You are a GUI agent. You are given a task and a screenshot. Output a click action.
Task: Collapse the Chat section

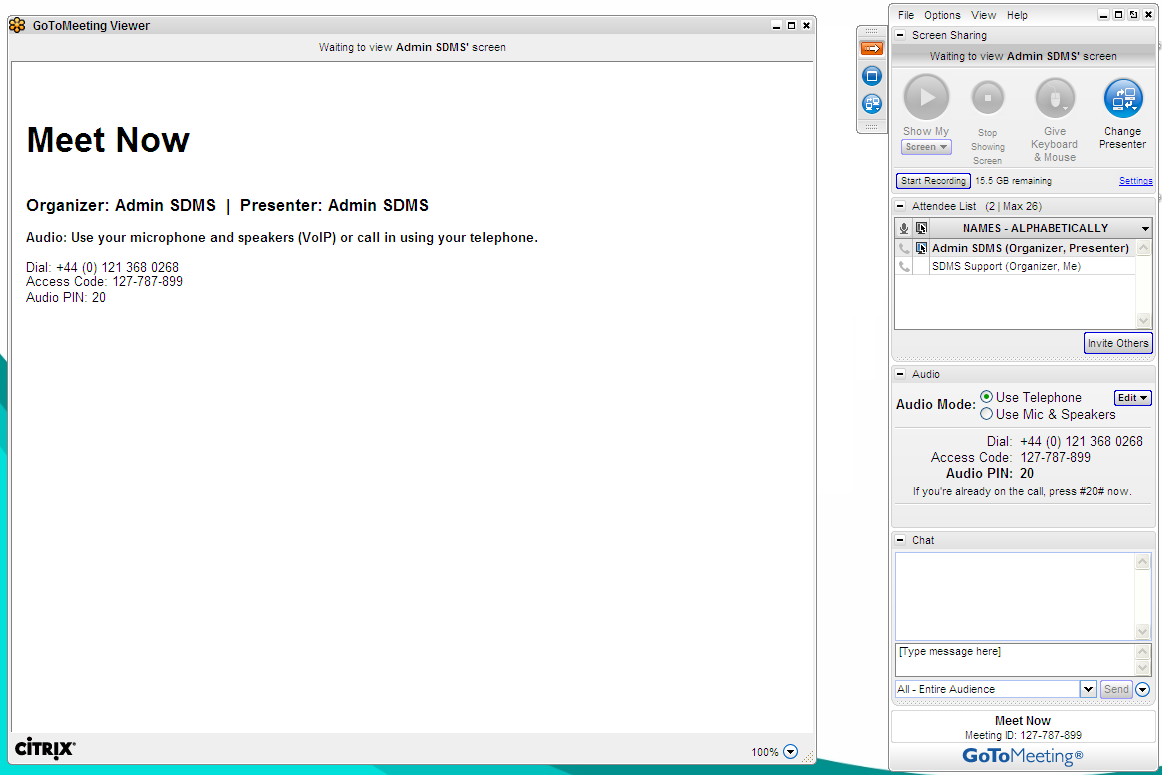pyautogui.click(x=900, y=540)
